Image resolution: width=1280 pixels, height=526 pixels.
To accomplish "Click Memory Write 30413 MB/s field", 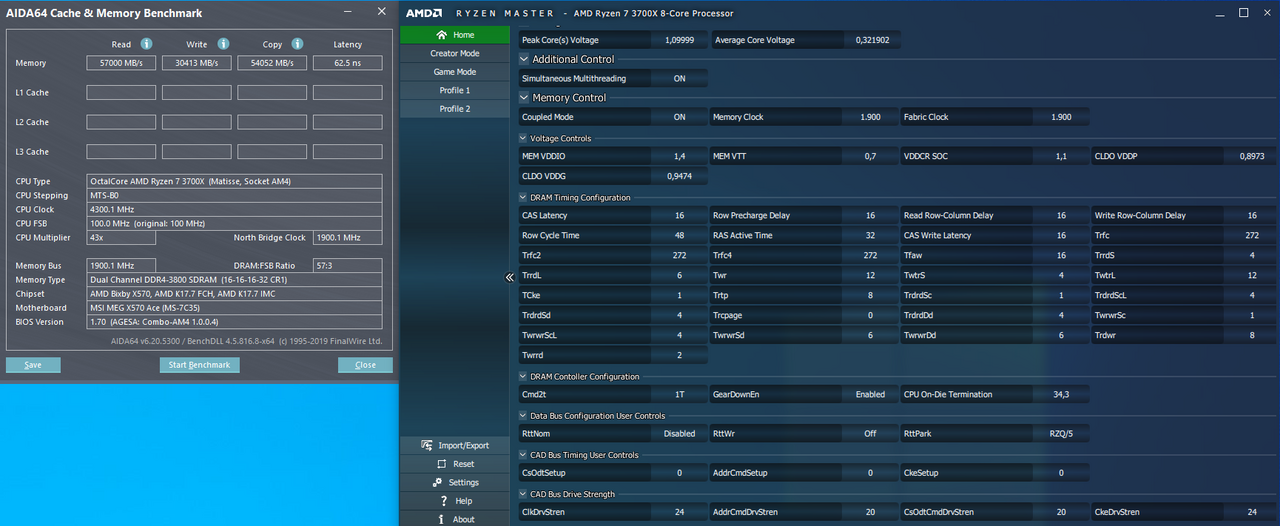I will [197, 63].
